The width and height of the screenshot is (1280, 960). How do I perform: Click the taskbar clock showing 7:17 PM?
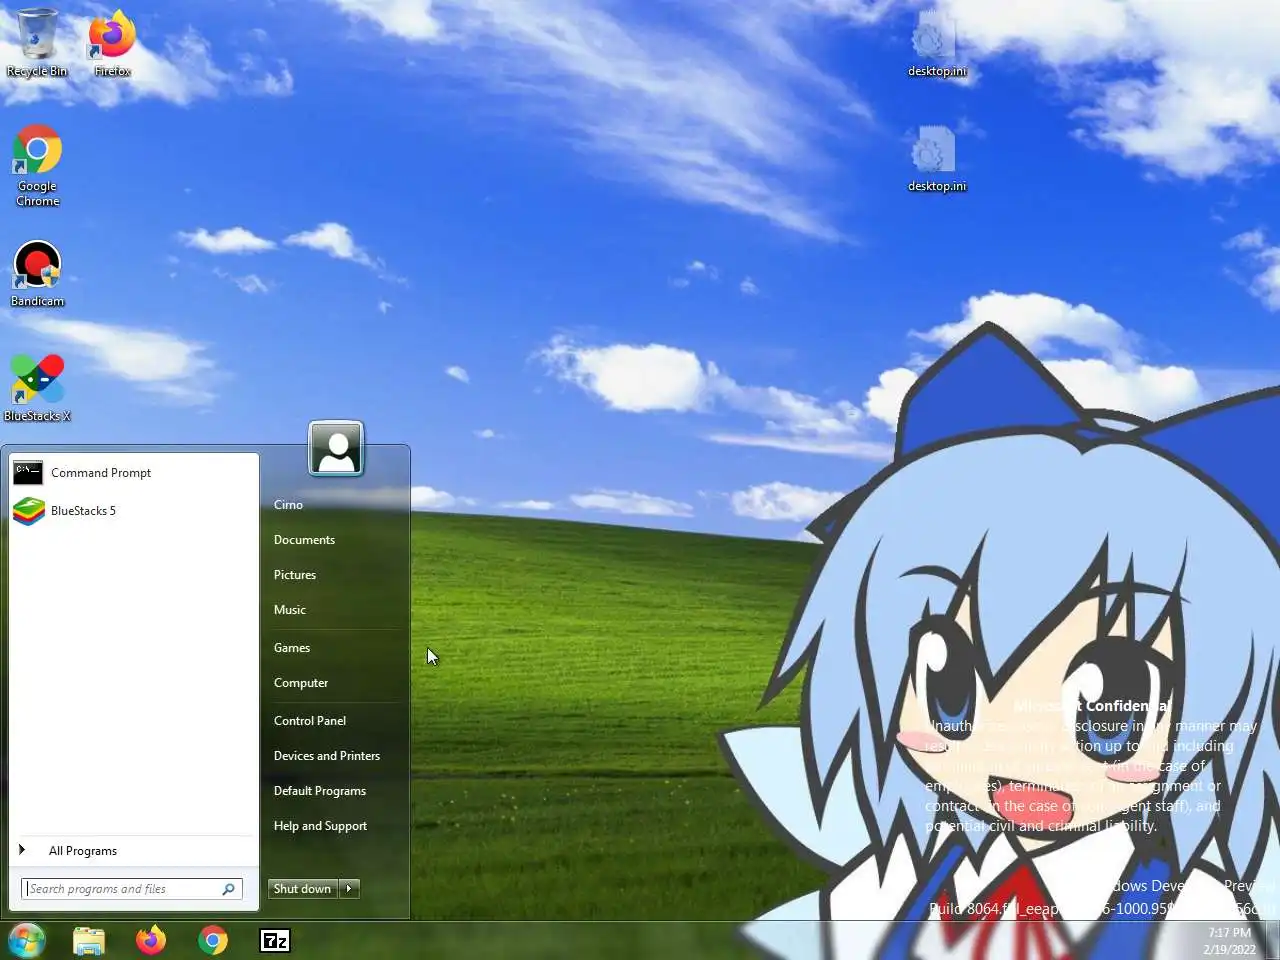click(1229, 941)
